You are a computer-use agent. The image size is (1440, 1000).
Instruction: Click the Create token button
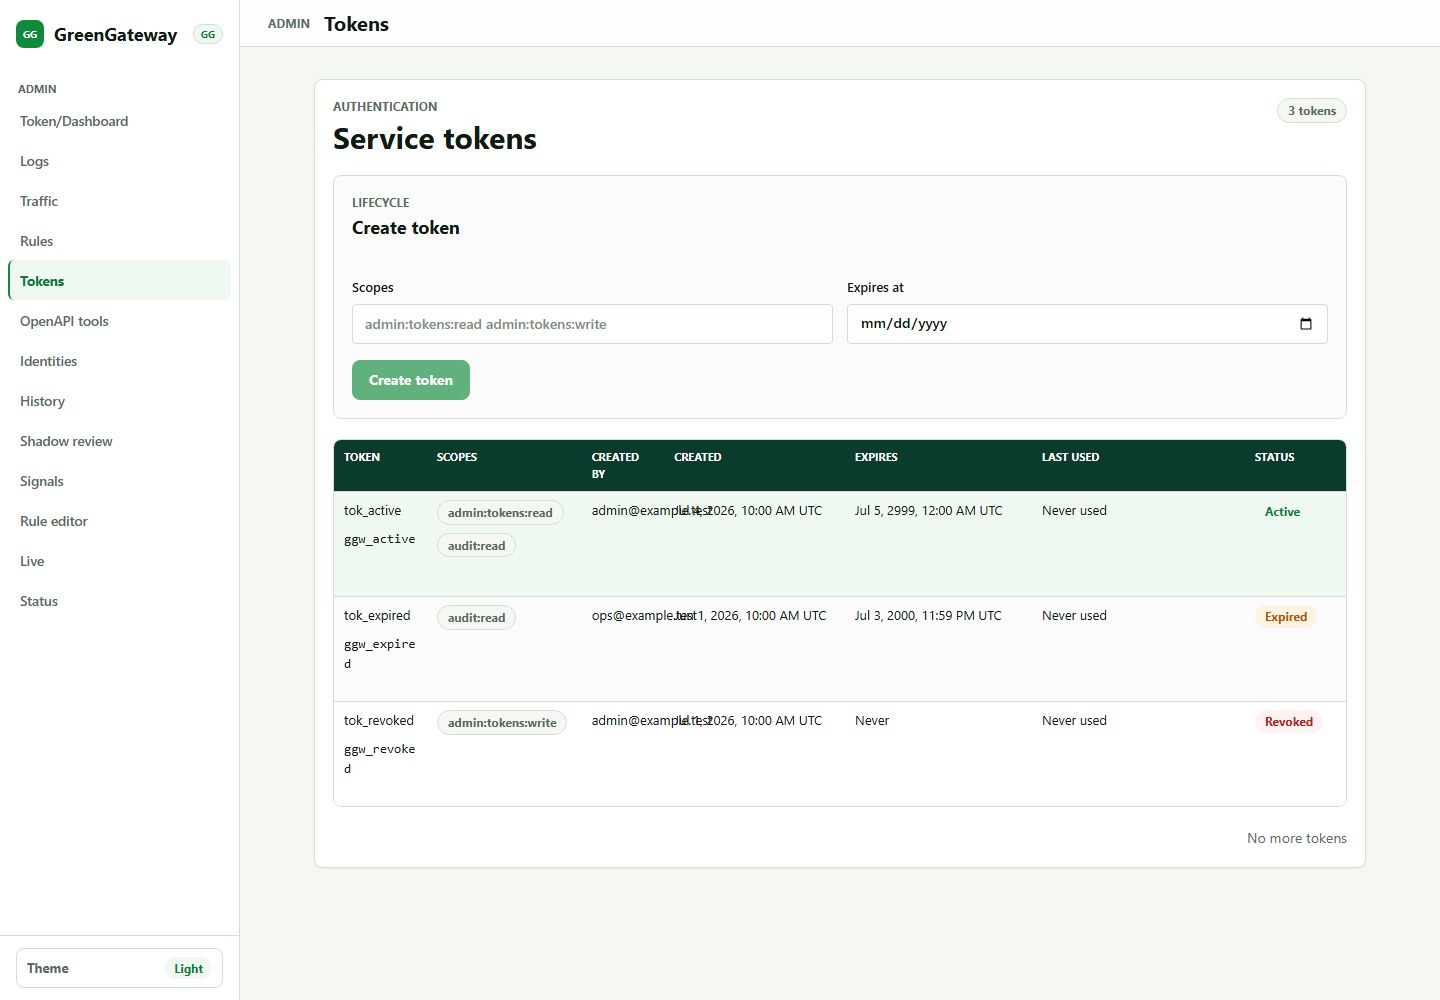tap(411, 380)
